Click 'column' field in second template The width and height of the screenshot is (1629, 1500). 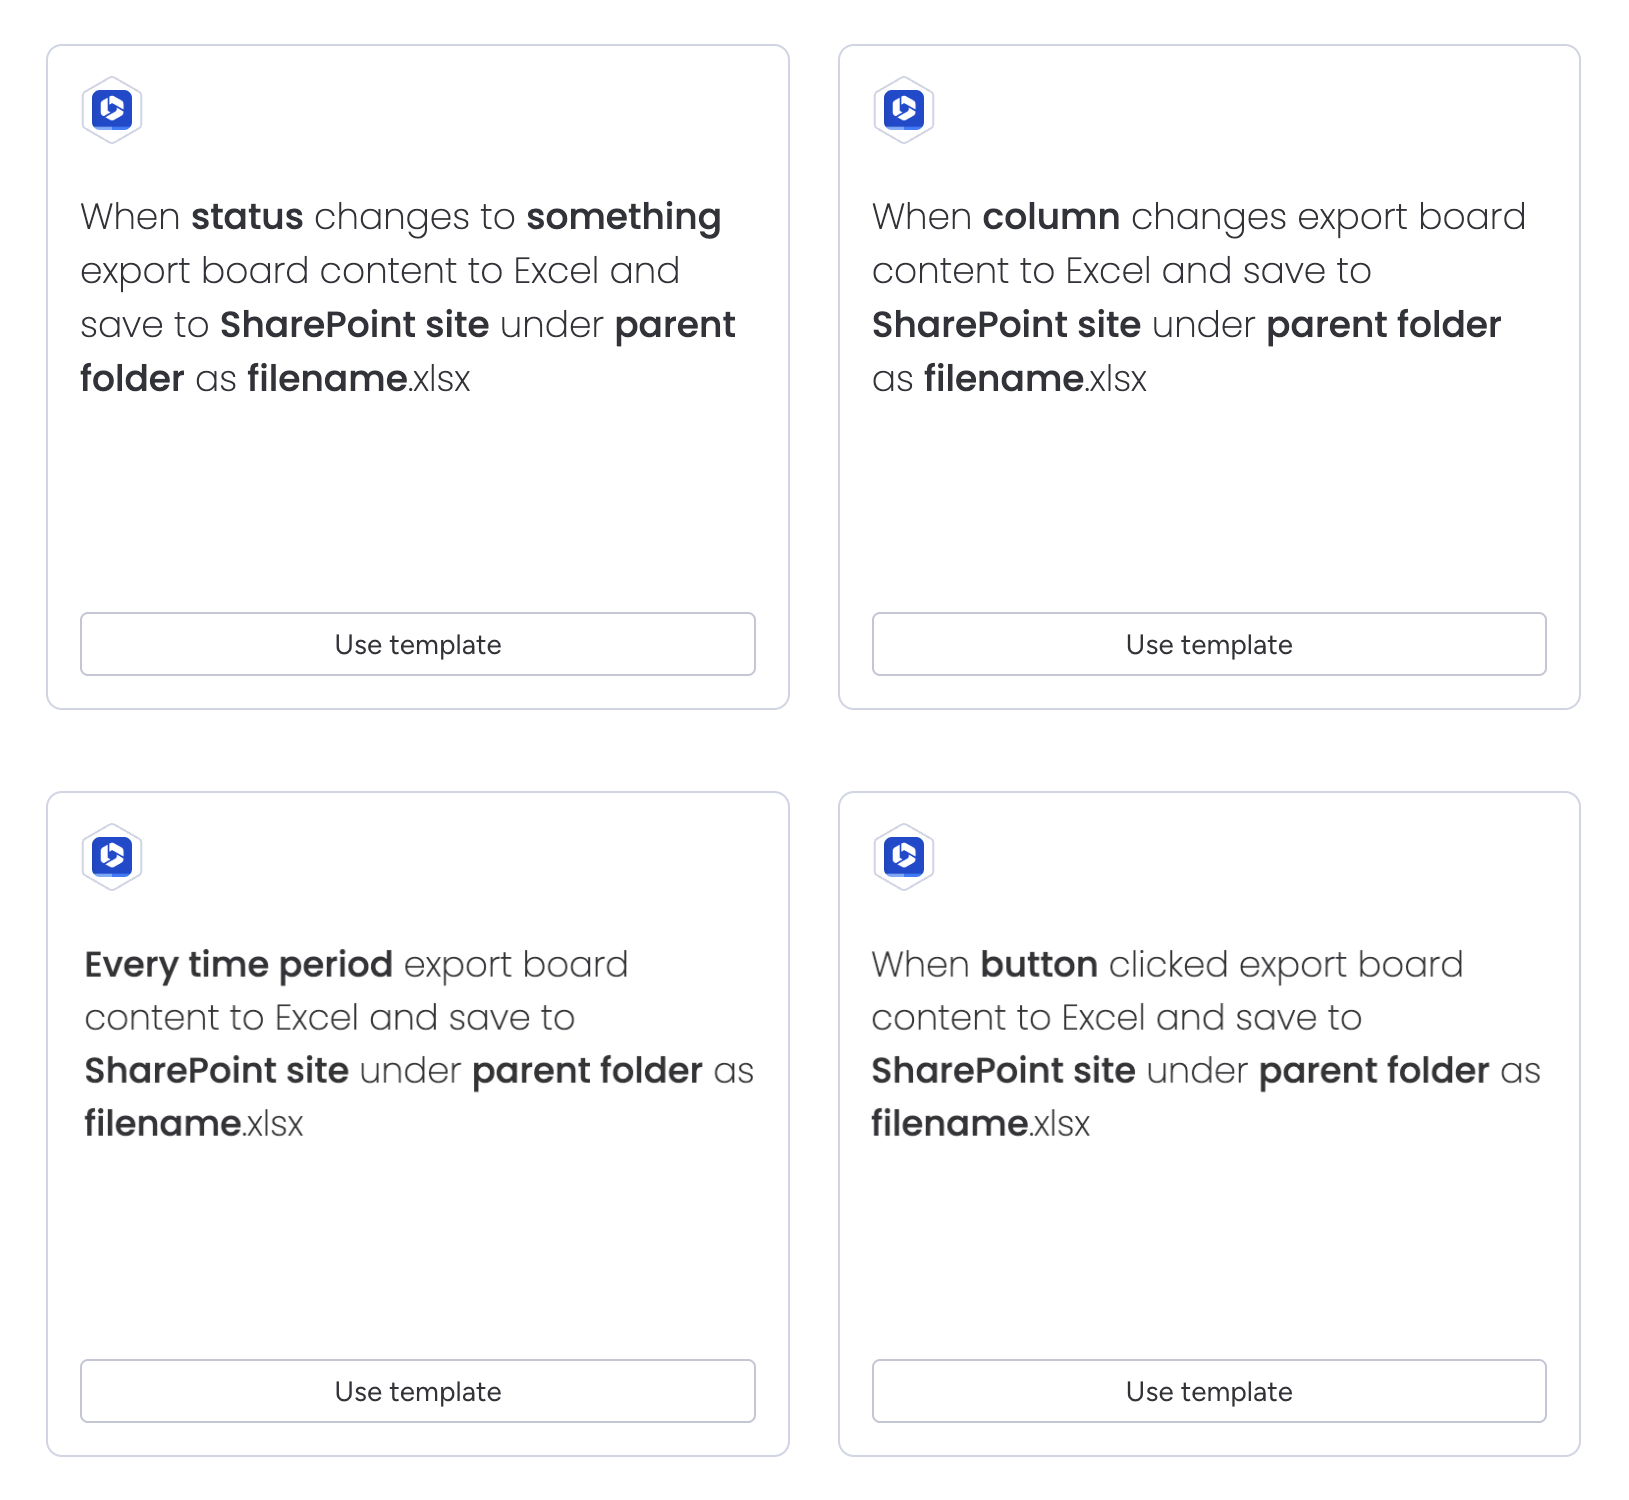coord(1051,217)
